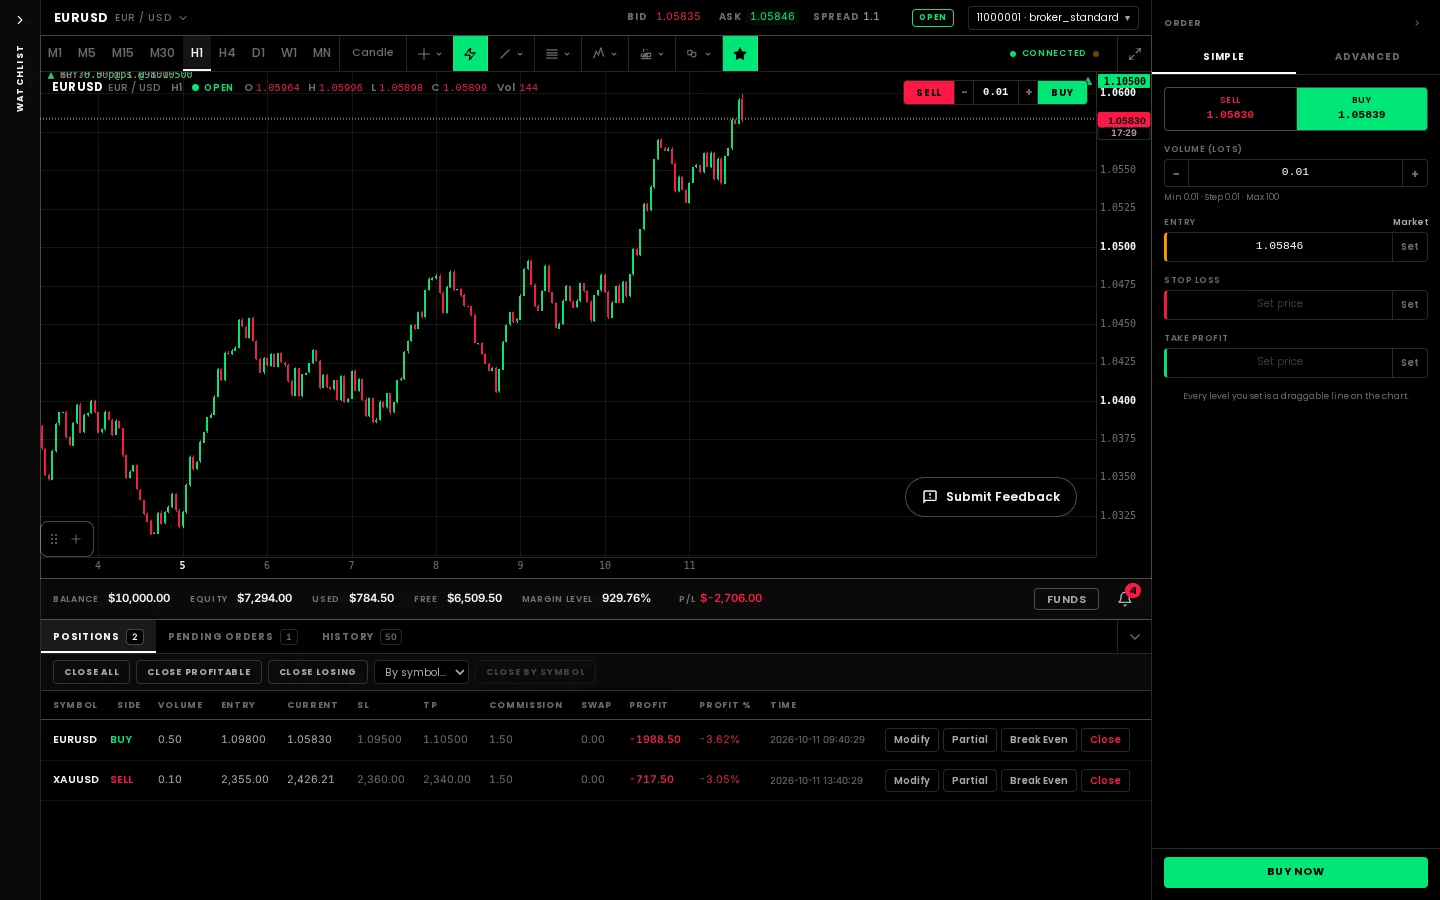This screenshot has height=900, width=1440.
Task: Open the notifications bell icon
Action: [x=1125, y=599]
